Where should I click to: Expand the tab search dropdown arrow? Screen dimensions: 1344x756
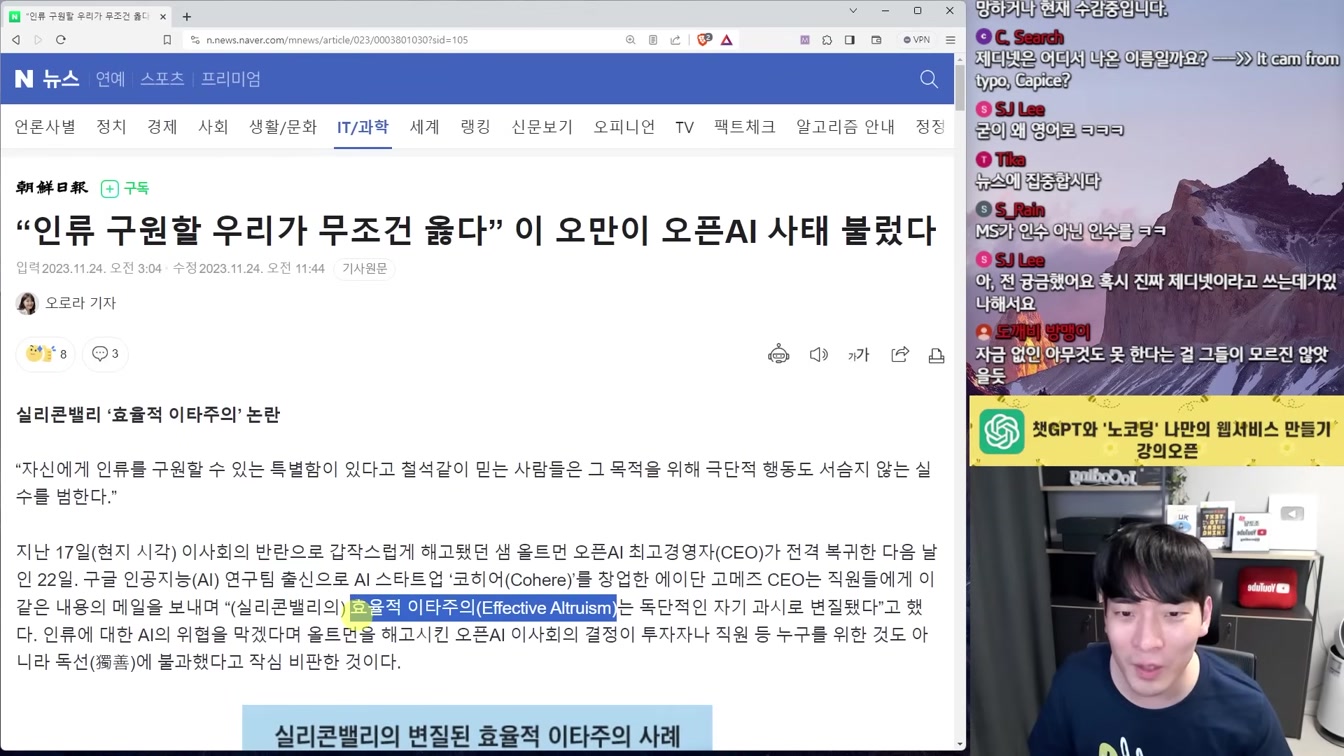(x=853, y=11)
